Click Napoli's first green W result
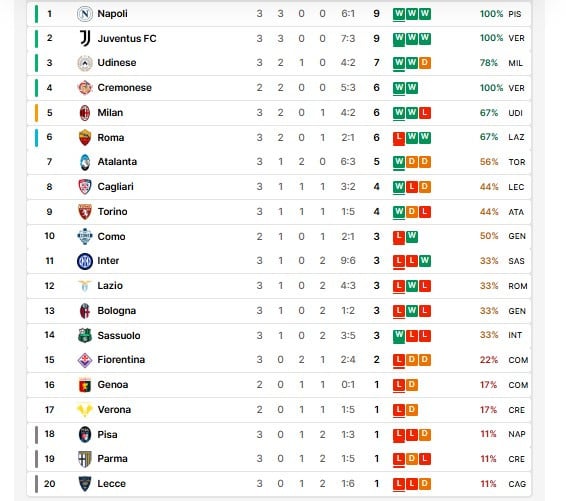Screen dimensions: 566x501 point(399,14)
